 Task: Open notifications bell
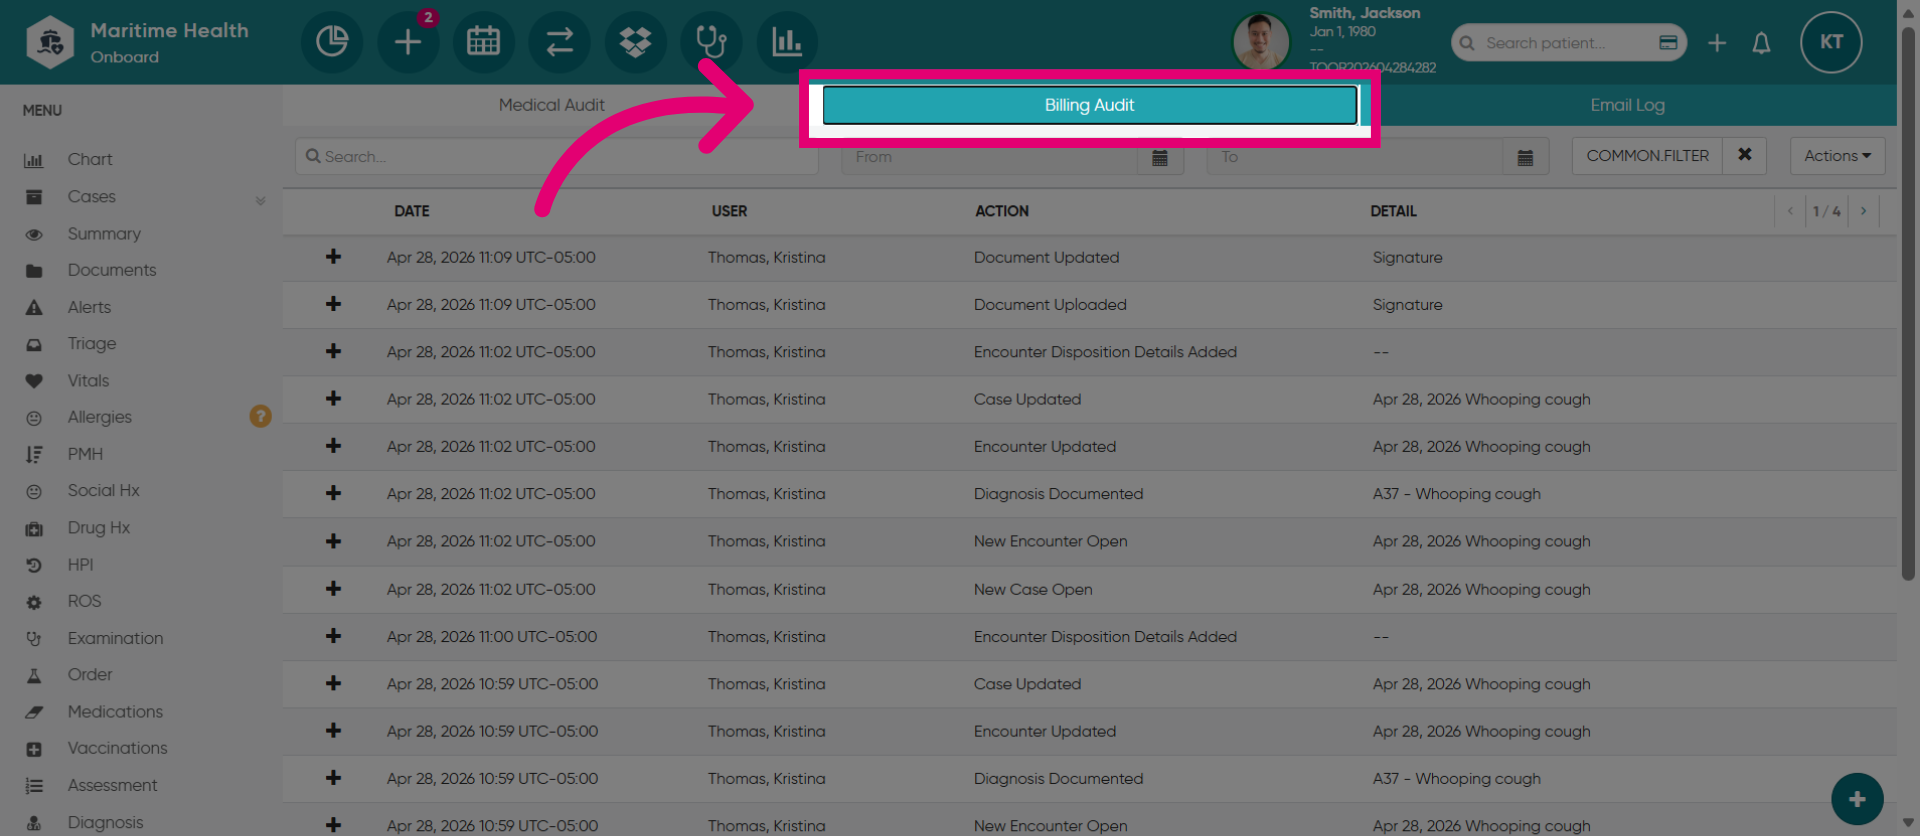[x=1762, y=43]
